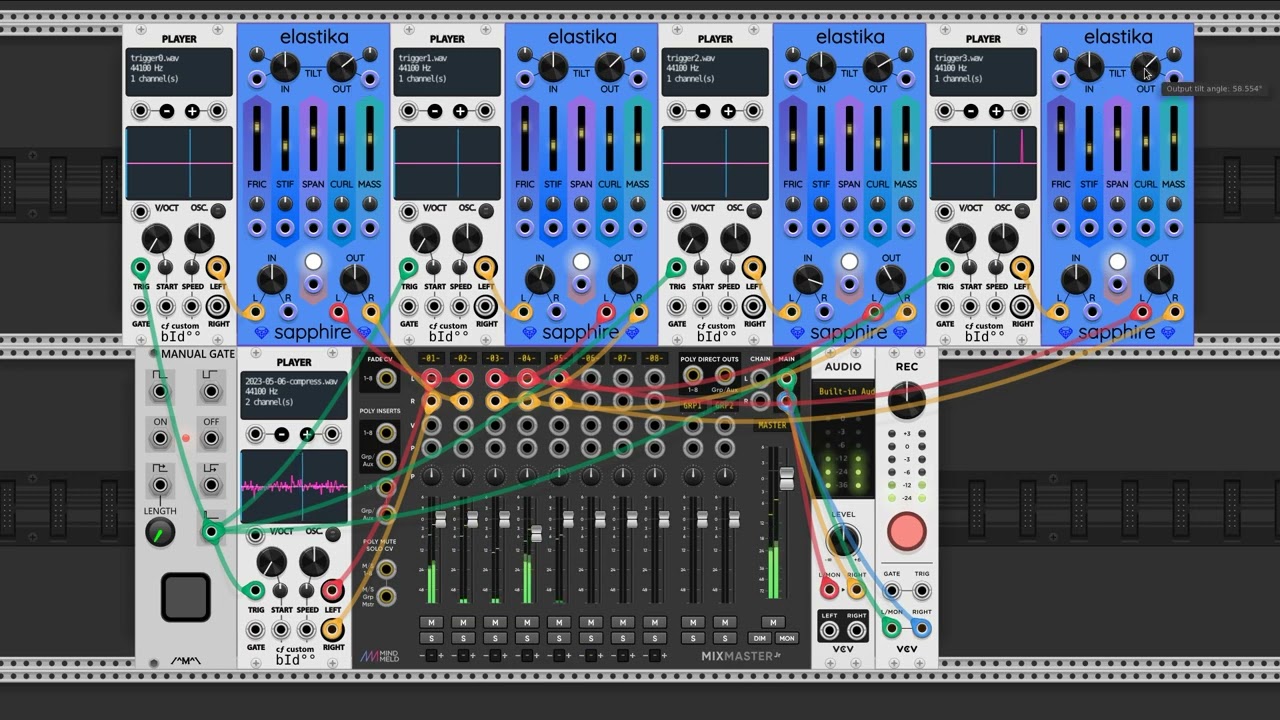Toggle power button on the first Elastika module
The width and height of the screenshot is (1280, 720).
tap(313, 262)
